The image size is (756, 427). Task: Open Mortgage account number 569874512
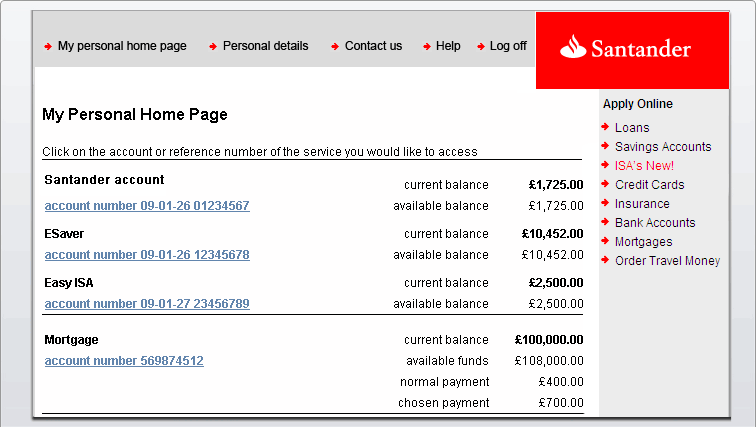click(x=124, y=360)
